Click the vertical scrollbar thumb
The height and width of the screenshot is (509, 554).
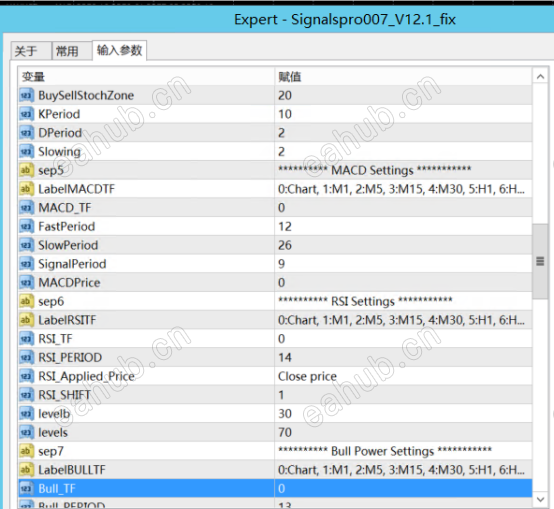540,261
